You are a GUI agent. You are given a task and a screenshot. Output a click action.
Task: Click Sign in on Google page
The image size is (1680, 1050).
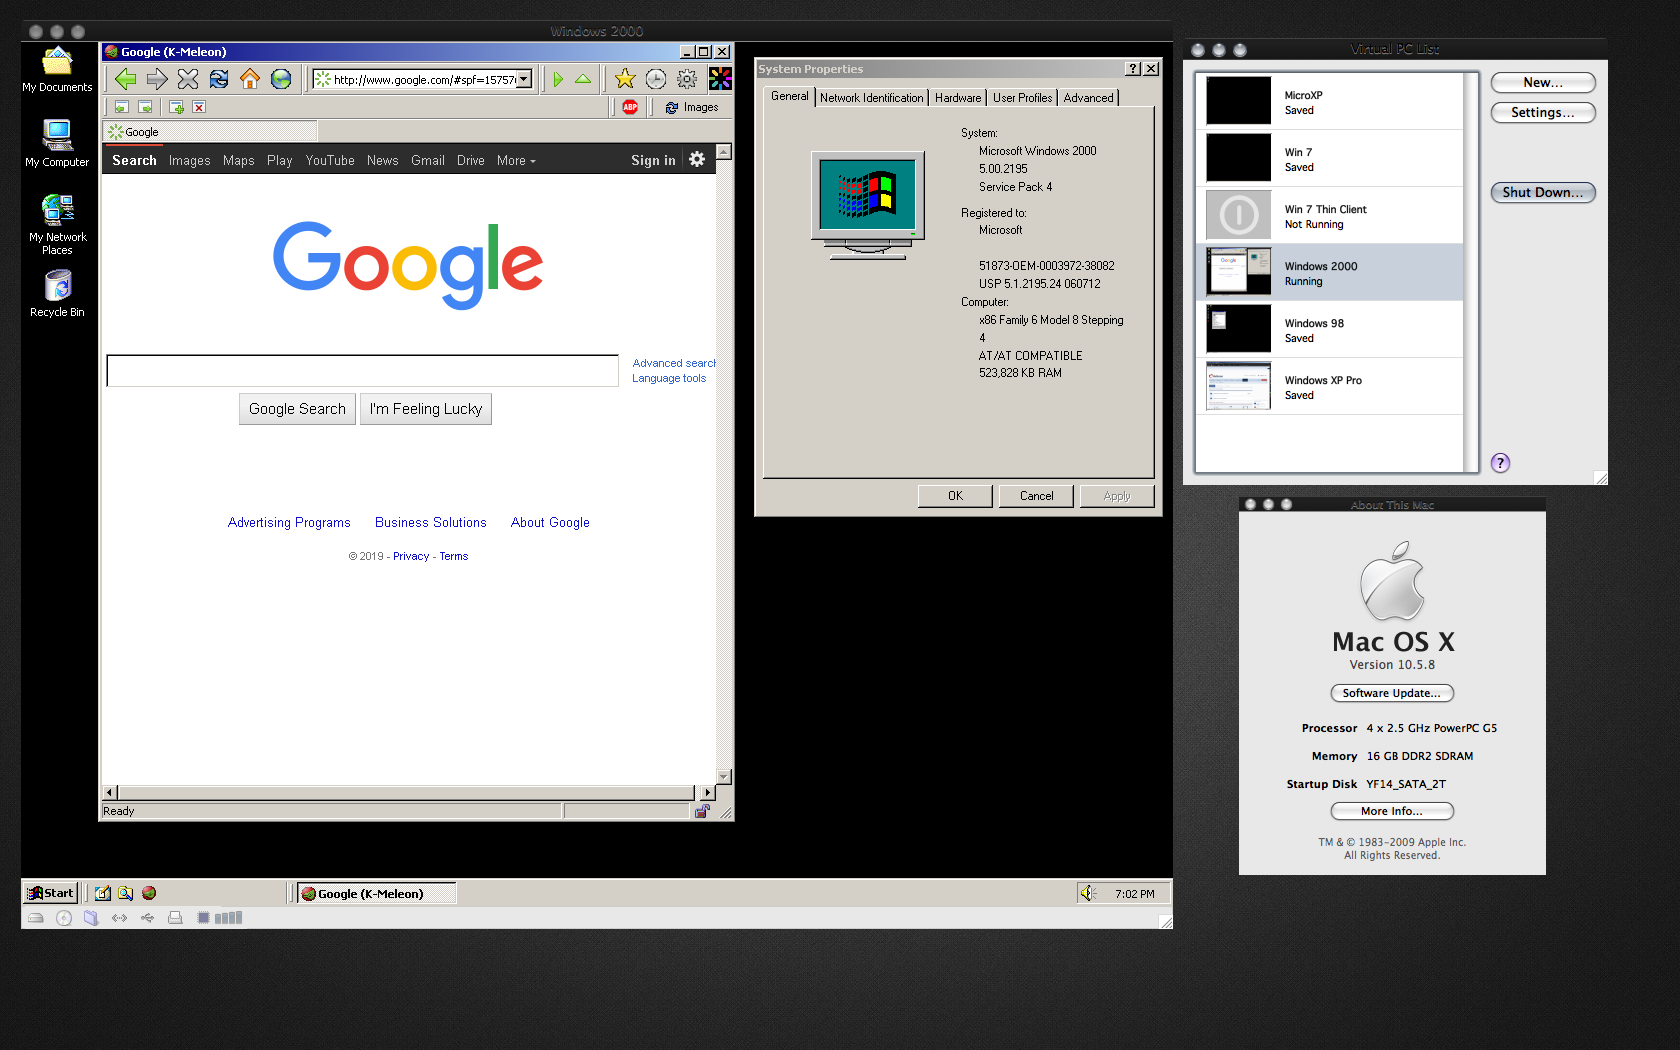(653, 160)
